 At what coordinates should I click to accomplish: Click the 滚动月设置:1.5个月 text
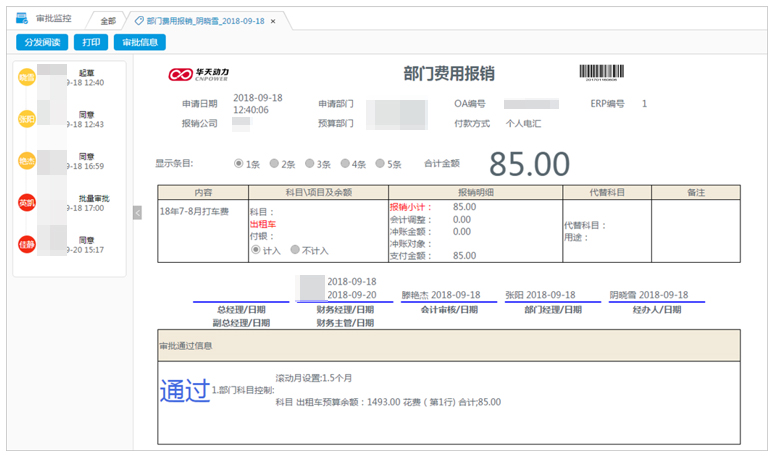(x=314, y=378)
